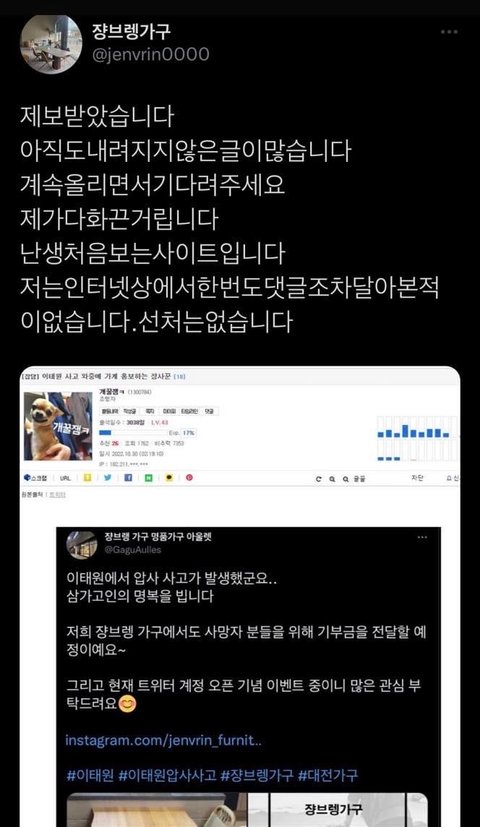This screenshot has height=827, width=480.
Task: Open the three-dots menu on 쟝브렝가구 tweet
Action: tap(449, 32)
